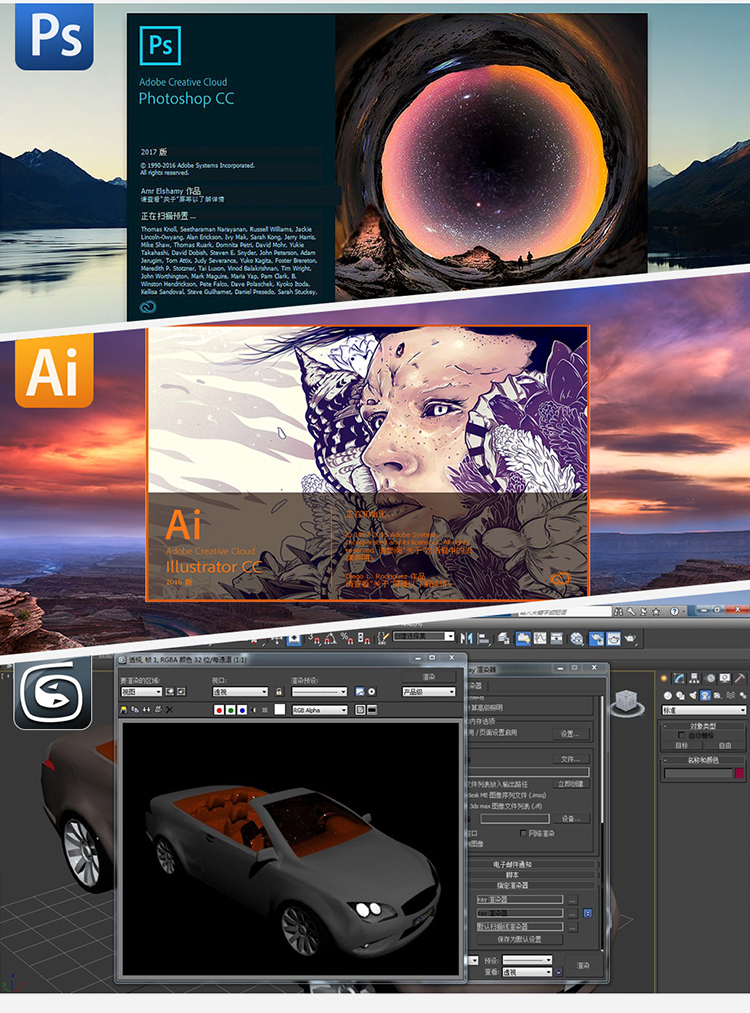
Task: Open the 产品级 production dropdown
Action: 429,692
